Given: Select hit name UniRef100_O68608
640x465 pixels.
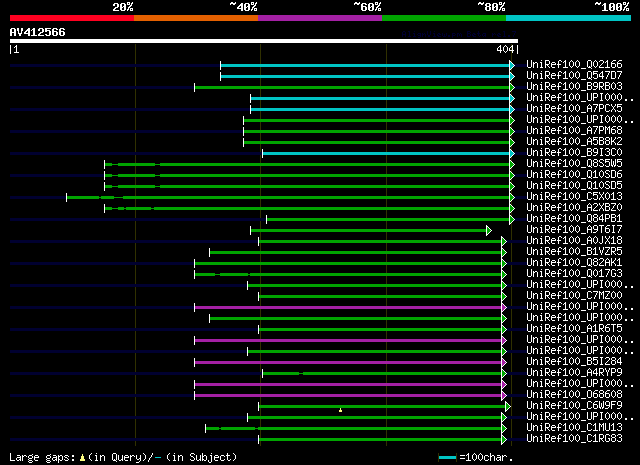Looking at the screenshot, I should (x=574, y=395).
